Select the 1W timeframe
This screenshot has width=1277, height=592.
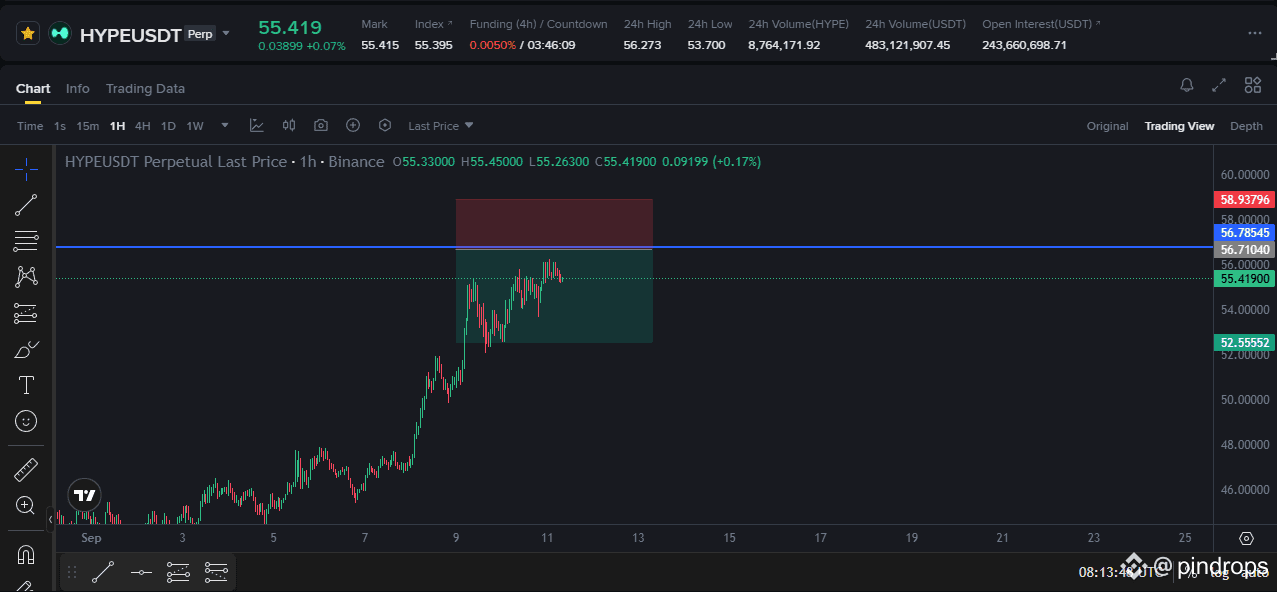[x=195, y=126]
